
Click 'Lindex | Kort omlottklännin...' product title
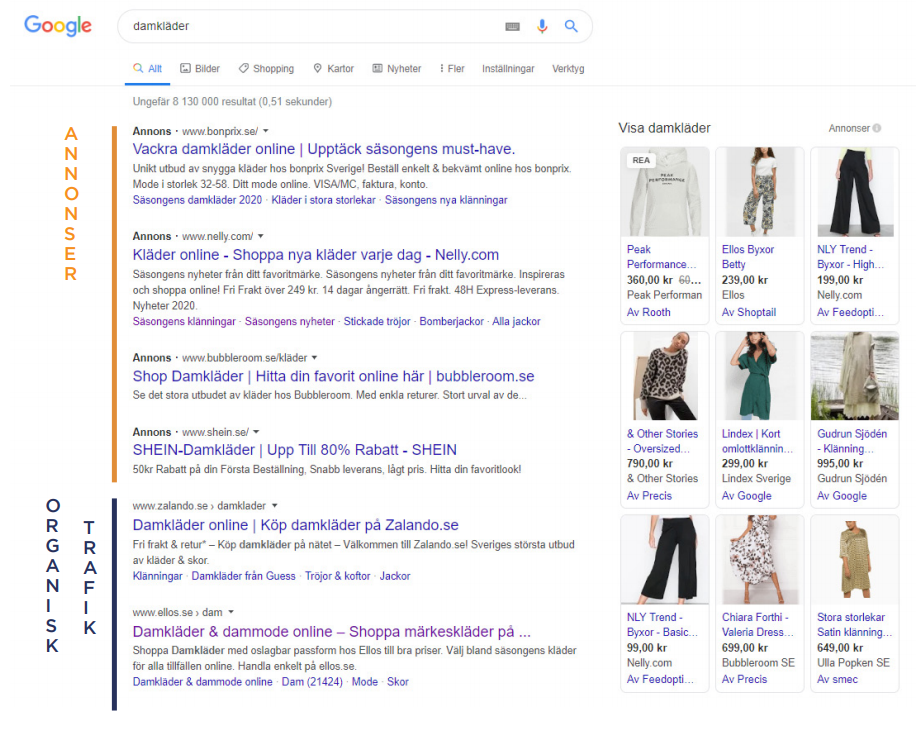(x=757, y=441)
